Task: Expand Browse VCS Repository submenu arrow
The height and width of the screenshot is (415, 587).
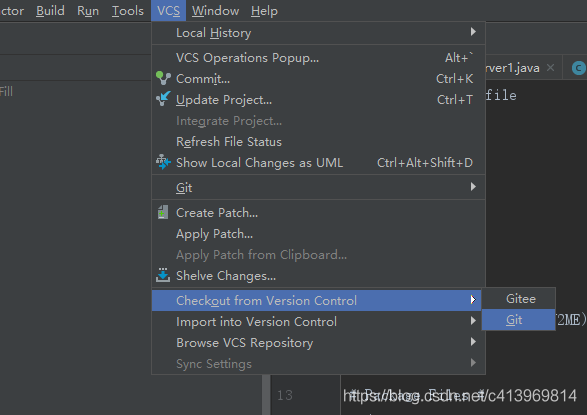Action: [x=473, y=342]
